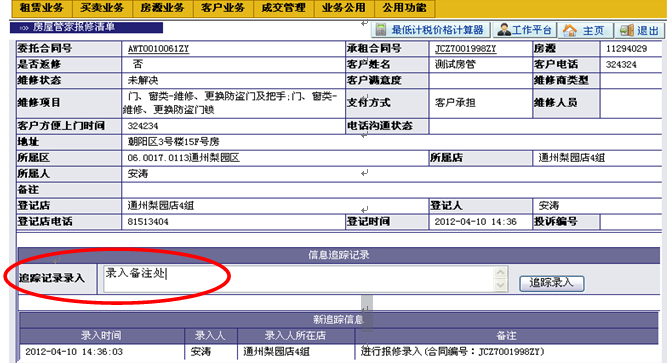
Task: Click the calculator icon for 最低计税价格计算器
Action: click(381, 30)
